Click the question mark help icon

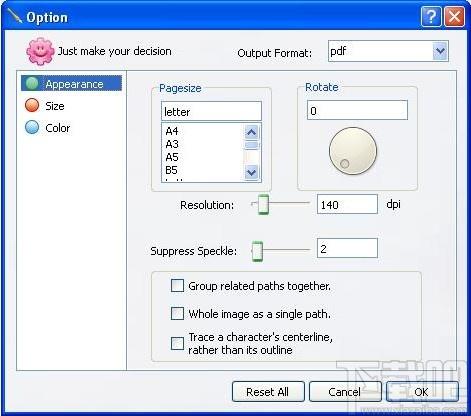431,16
